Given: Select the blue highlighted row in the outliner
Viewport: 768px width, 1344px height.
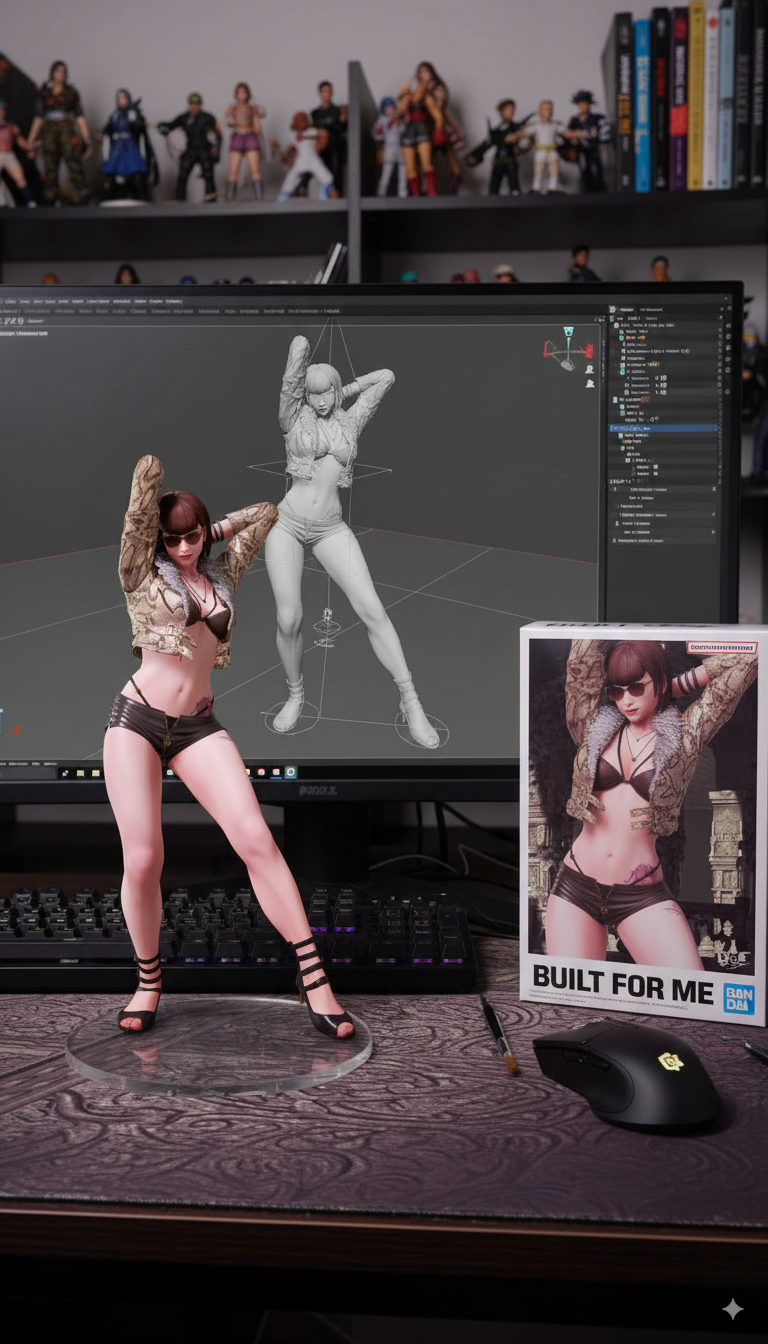Looking at the screenshot, I should [x=664, y=427].
